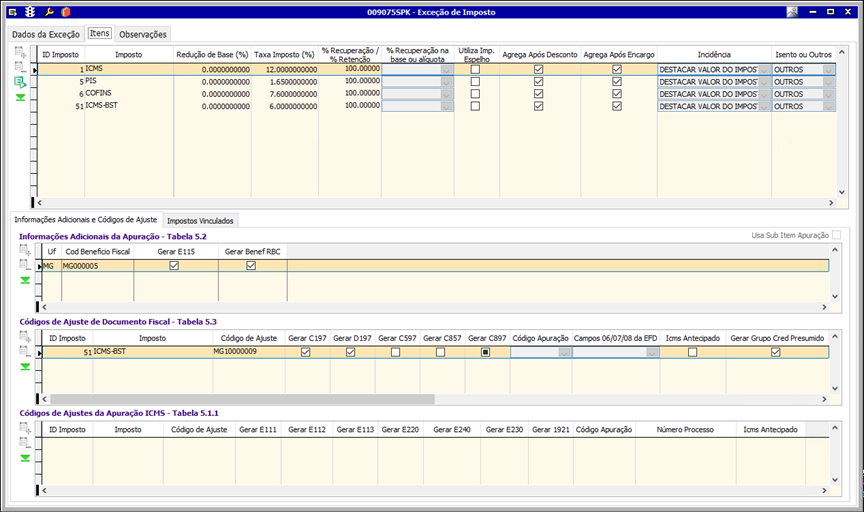Open the Observações tab
The width and height of the screenshot is (864, 512).
143,34
